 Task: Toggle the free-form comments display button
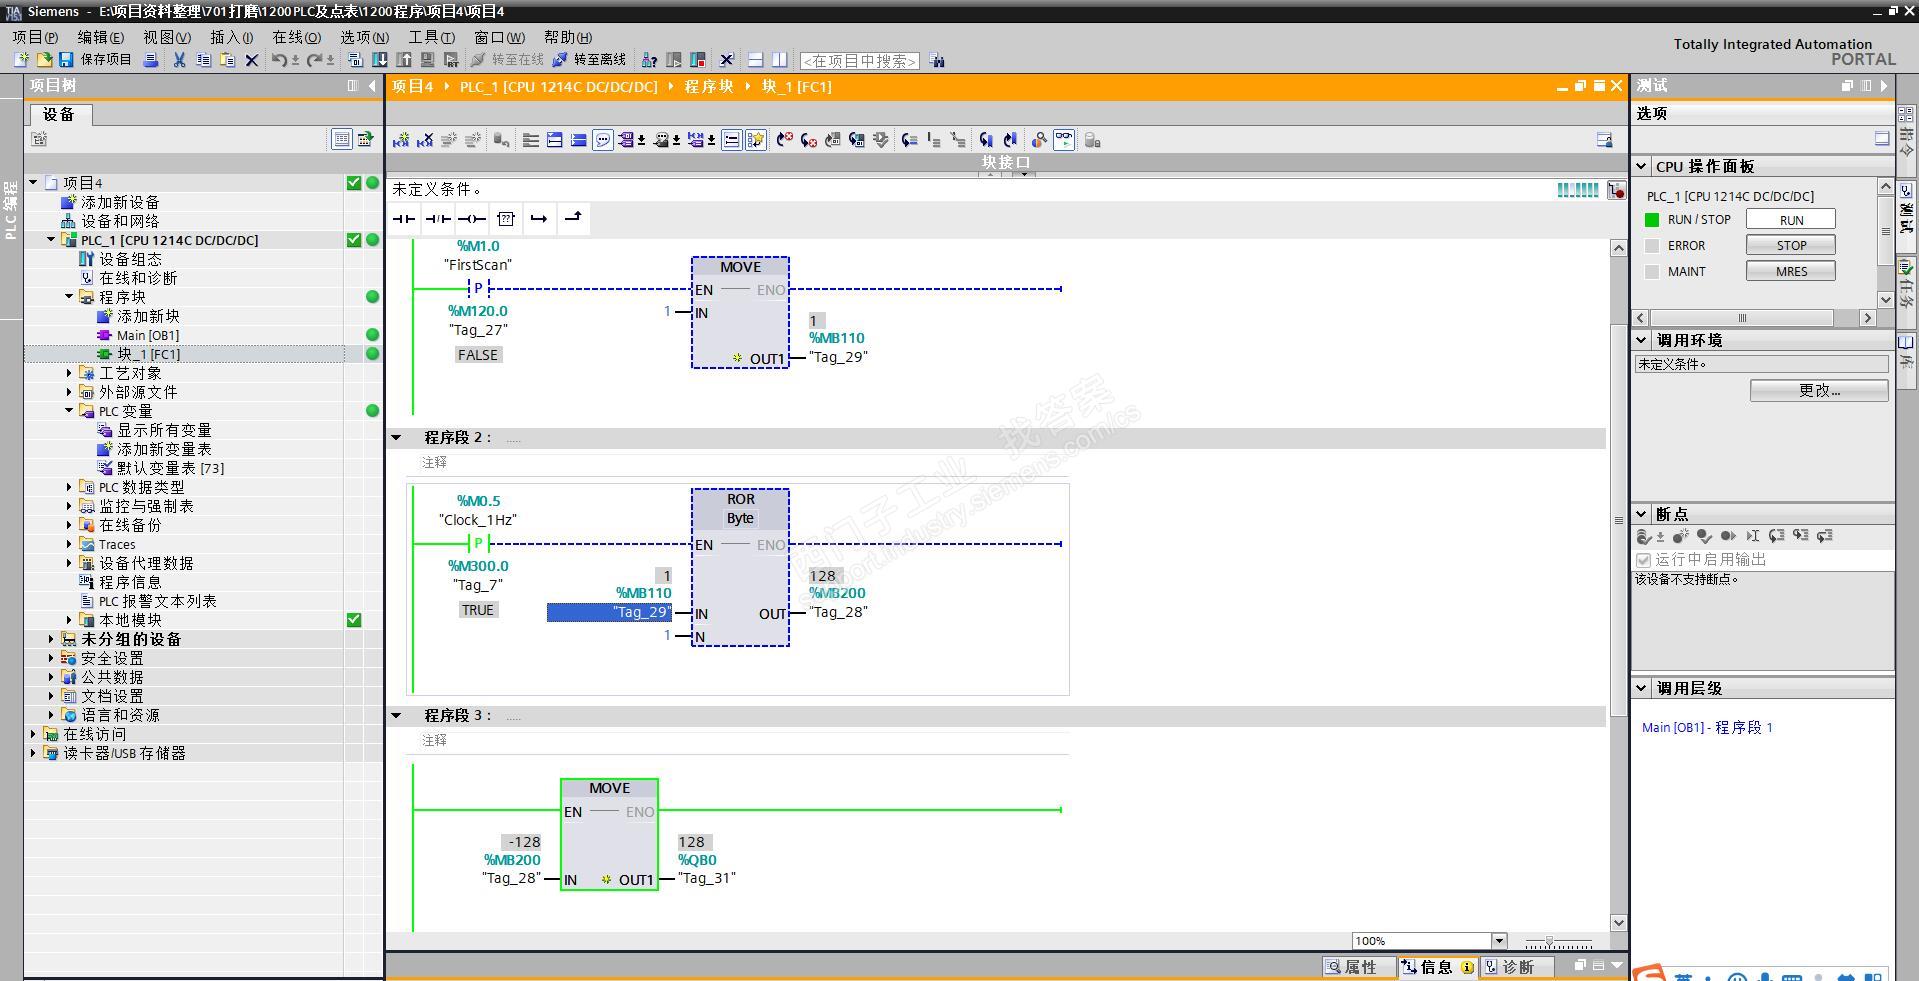pos(603,140)
